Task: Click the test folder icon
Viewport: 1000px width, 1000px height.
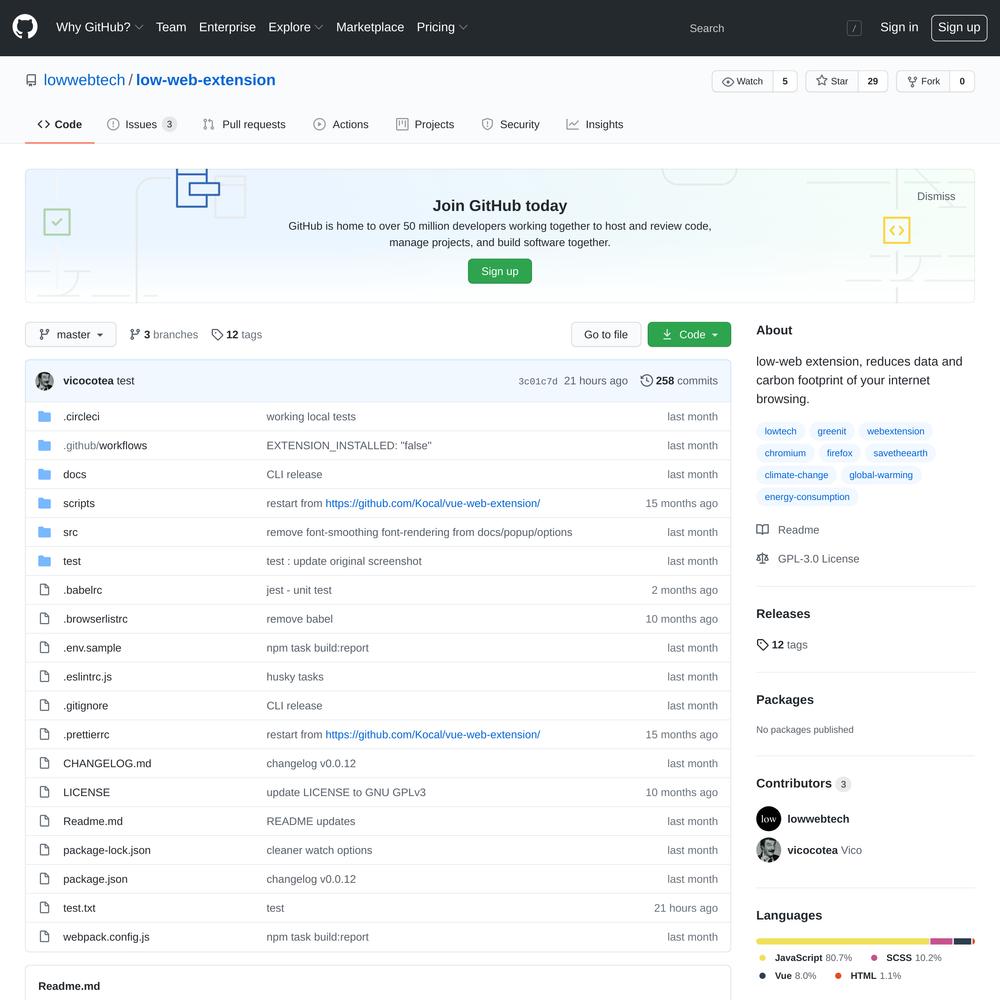Action: tap(45, 561)
